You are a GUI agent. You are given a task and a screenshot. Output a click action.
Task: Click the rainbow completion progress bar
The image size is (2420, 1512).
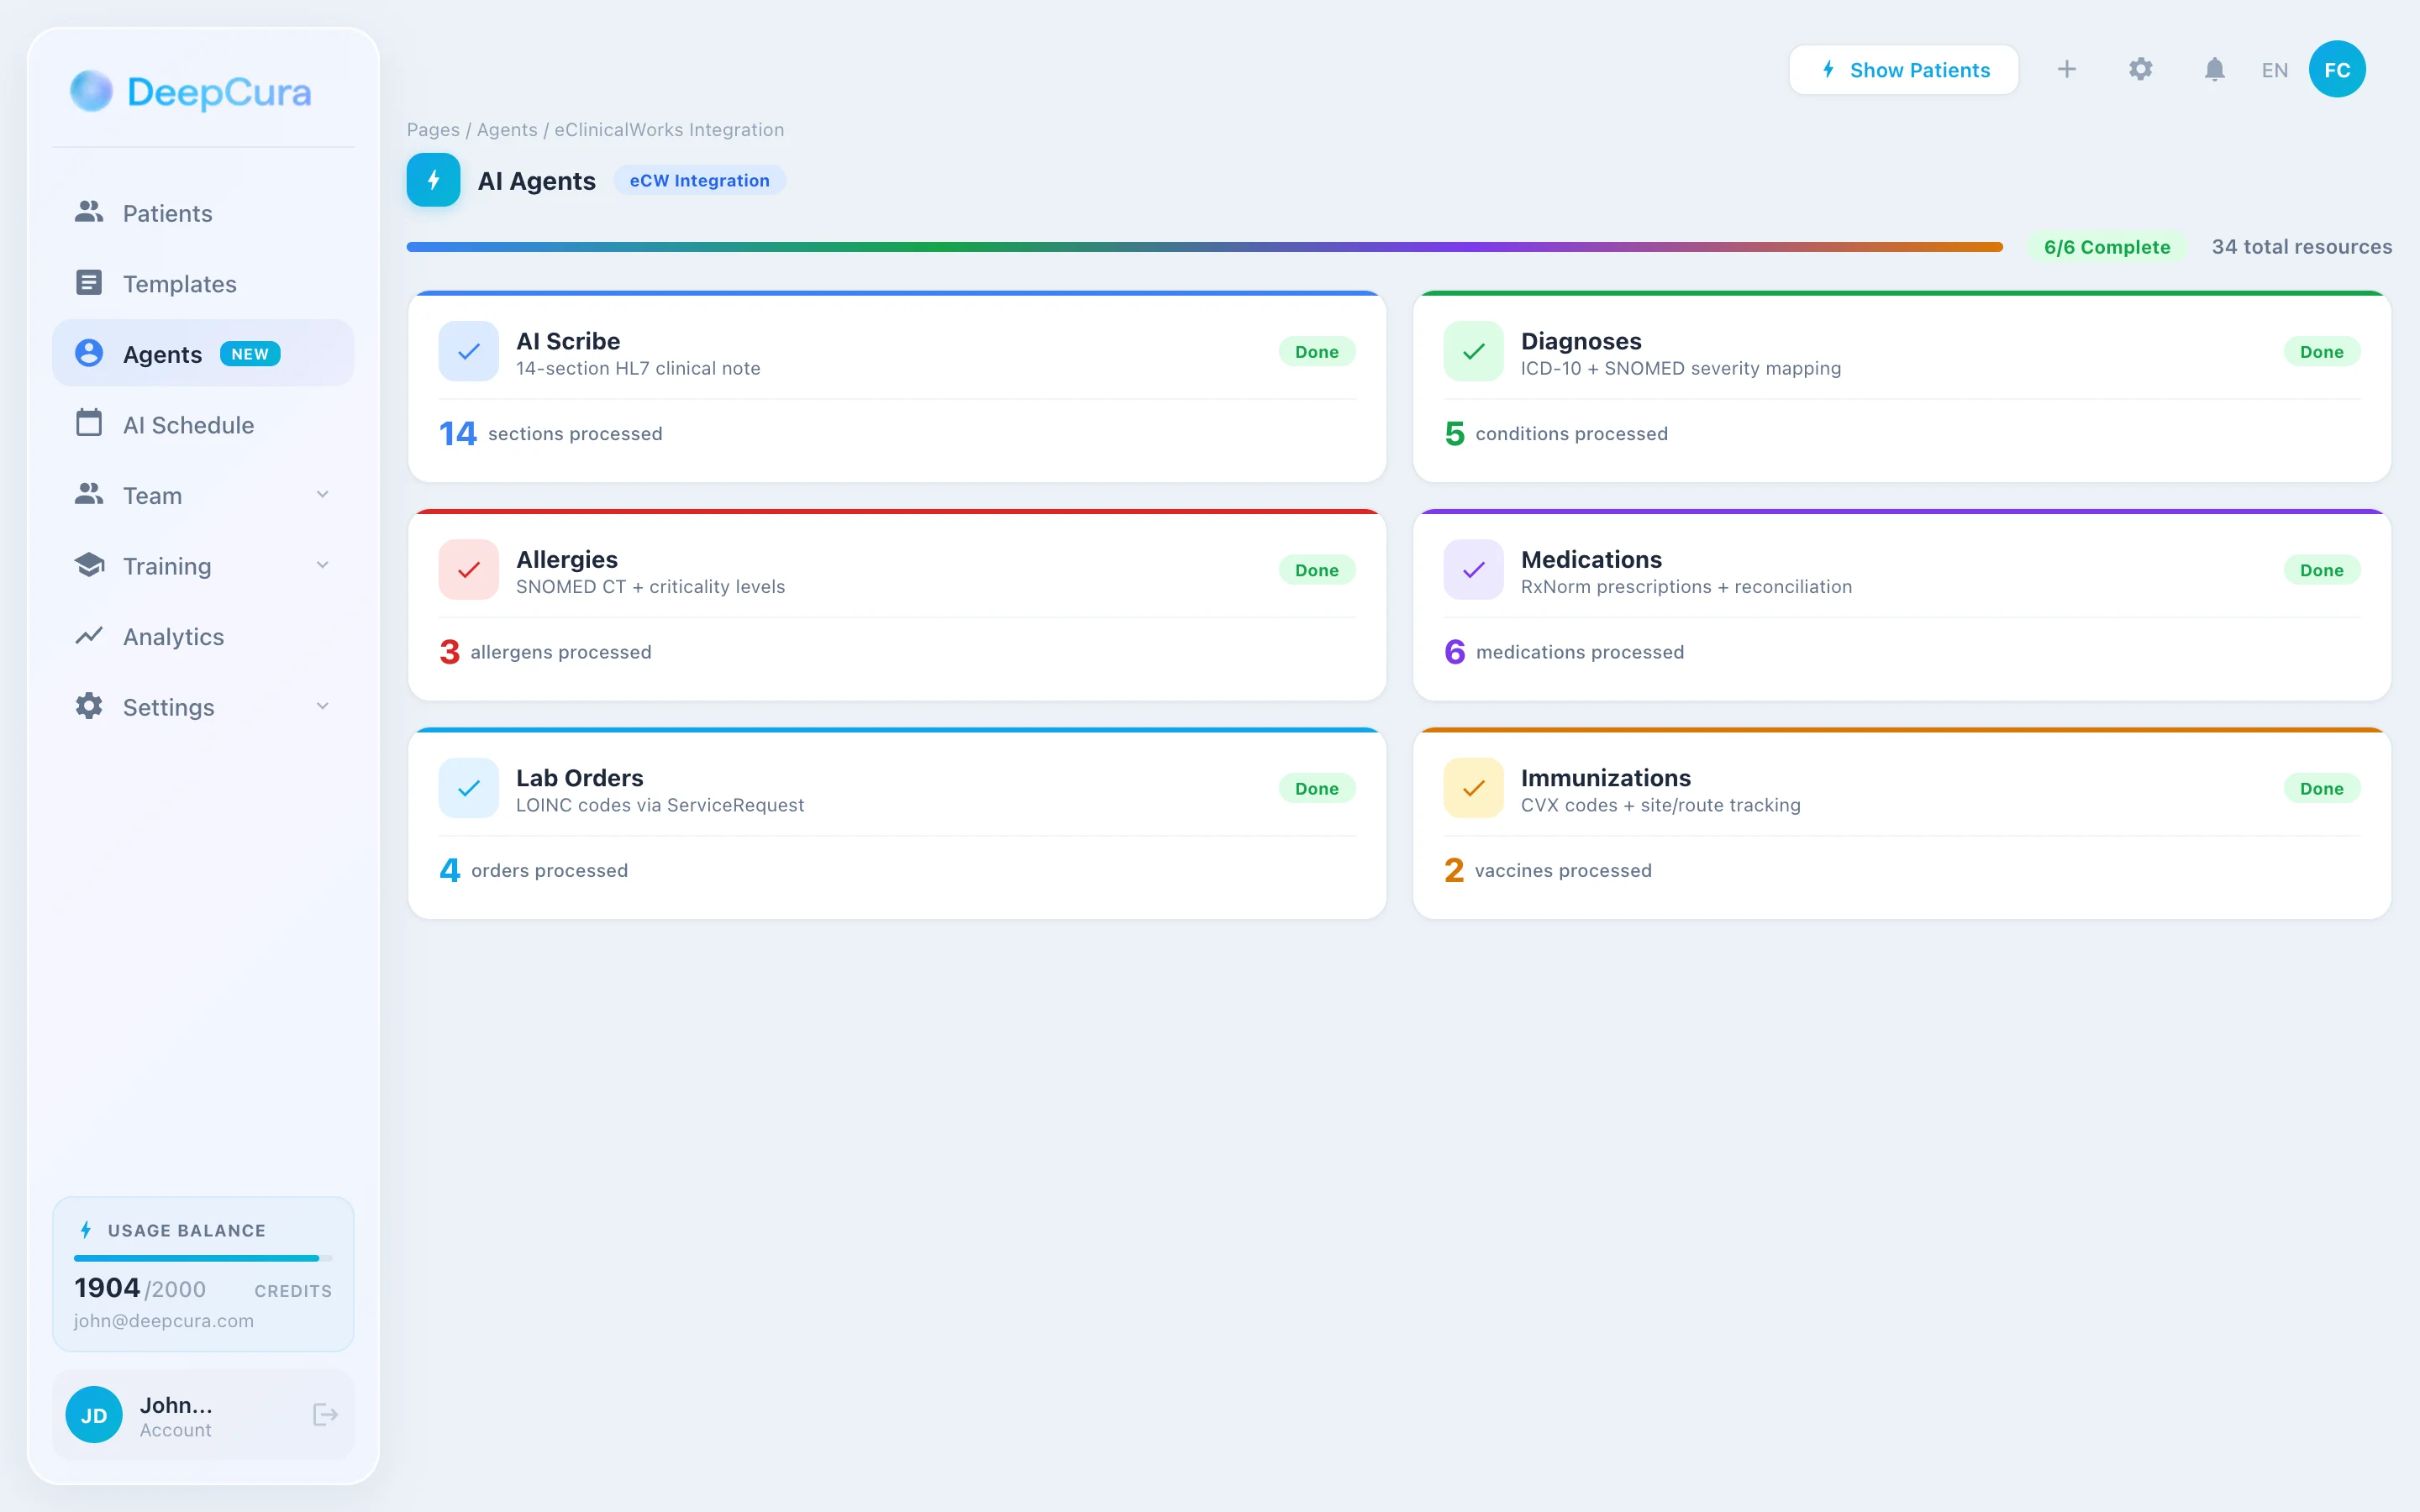[1203, 247]
